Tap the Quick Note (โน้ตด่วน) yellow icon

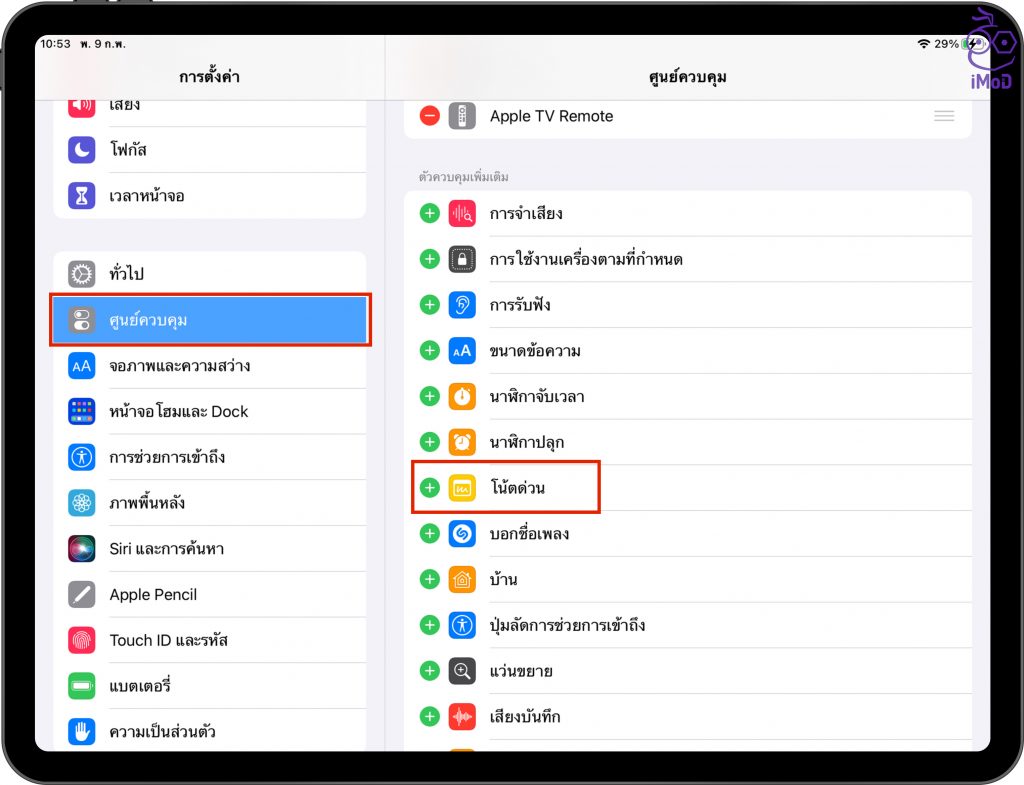tap(462, 488)
